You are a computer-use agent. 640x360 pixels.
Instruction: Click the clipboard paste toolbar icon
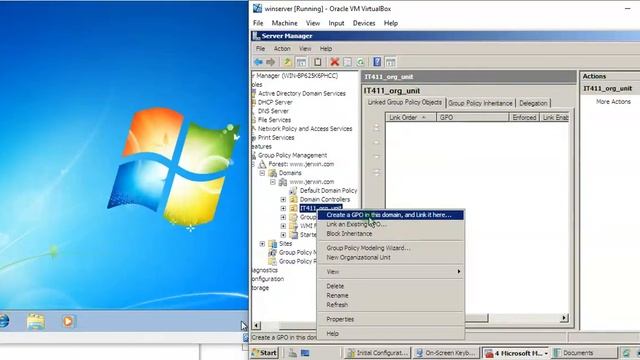318,62
